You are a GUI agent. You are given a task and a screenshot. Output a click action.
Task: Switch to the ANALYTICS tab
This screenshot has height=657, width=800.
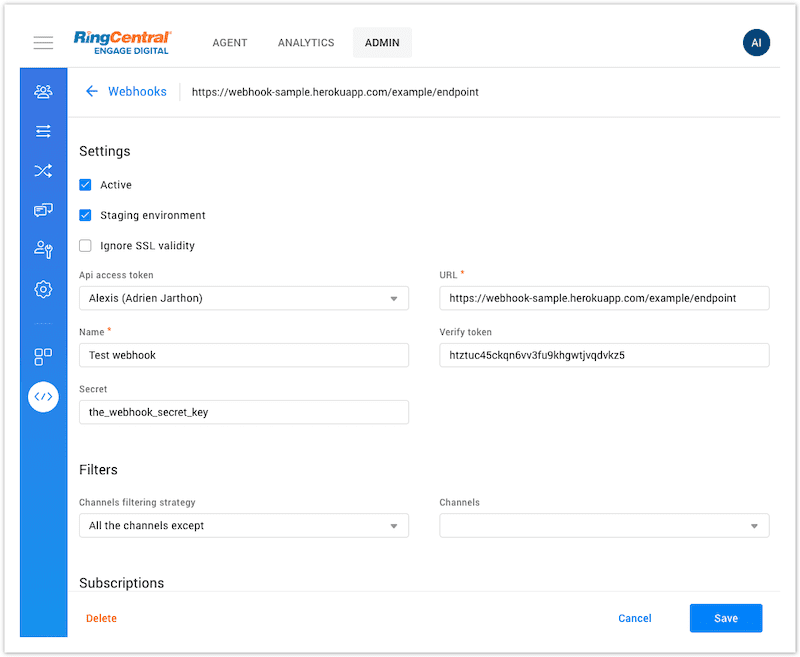click(x=305, y=42)
